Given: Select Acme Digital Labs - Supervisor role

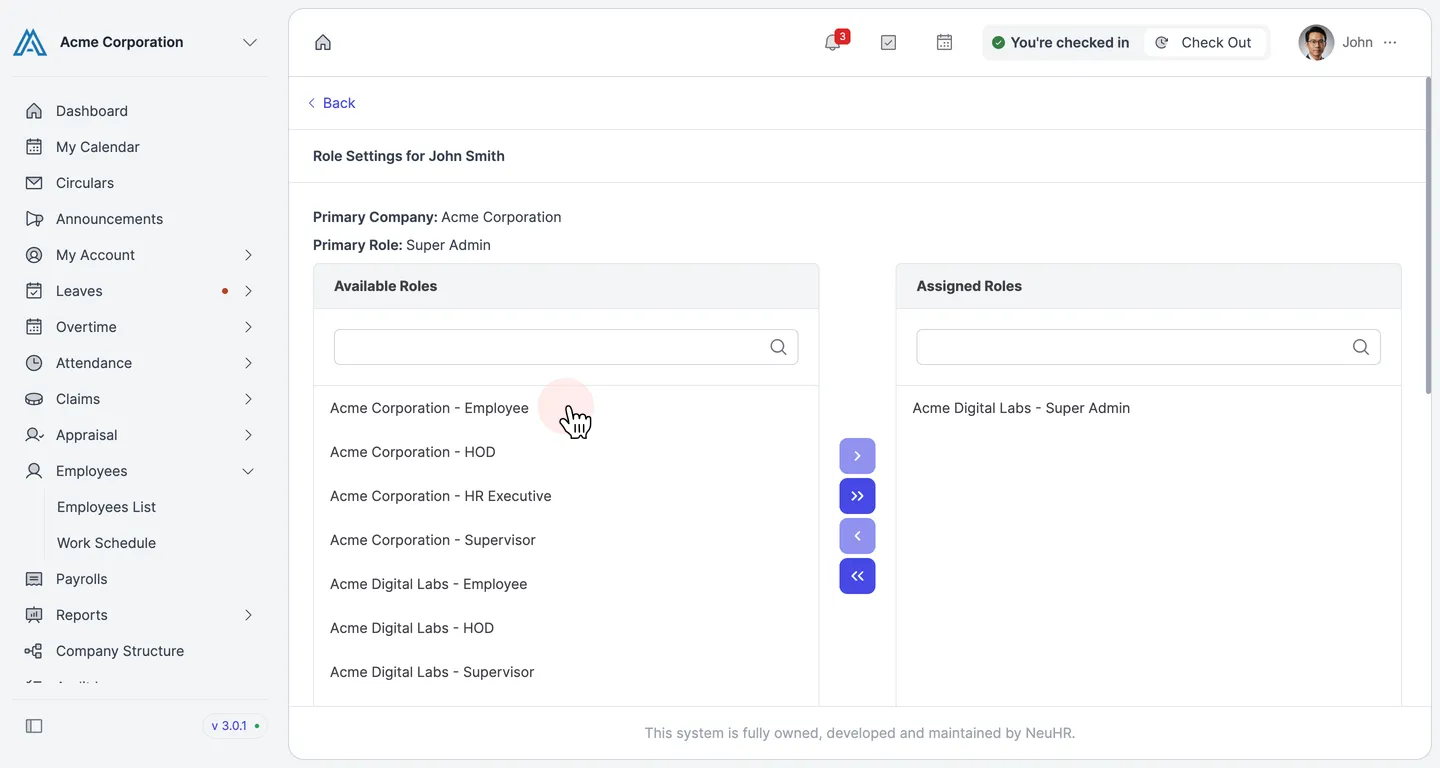Looking at the screenshot, I should point(566,672).
